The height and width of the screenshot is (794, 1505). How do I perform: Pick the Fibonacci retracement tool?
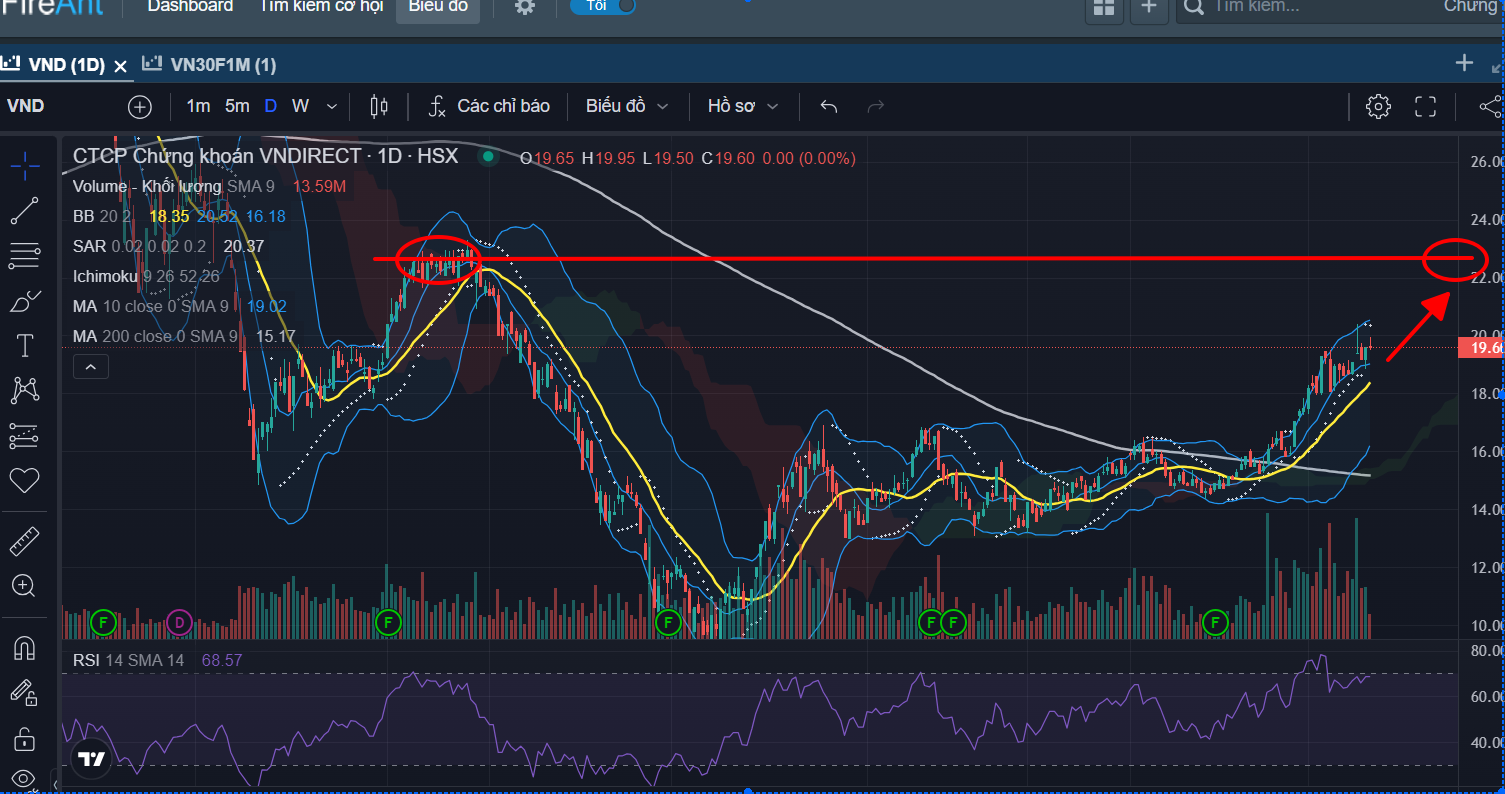click(24, 256)
